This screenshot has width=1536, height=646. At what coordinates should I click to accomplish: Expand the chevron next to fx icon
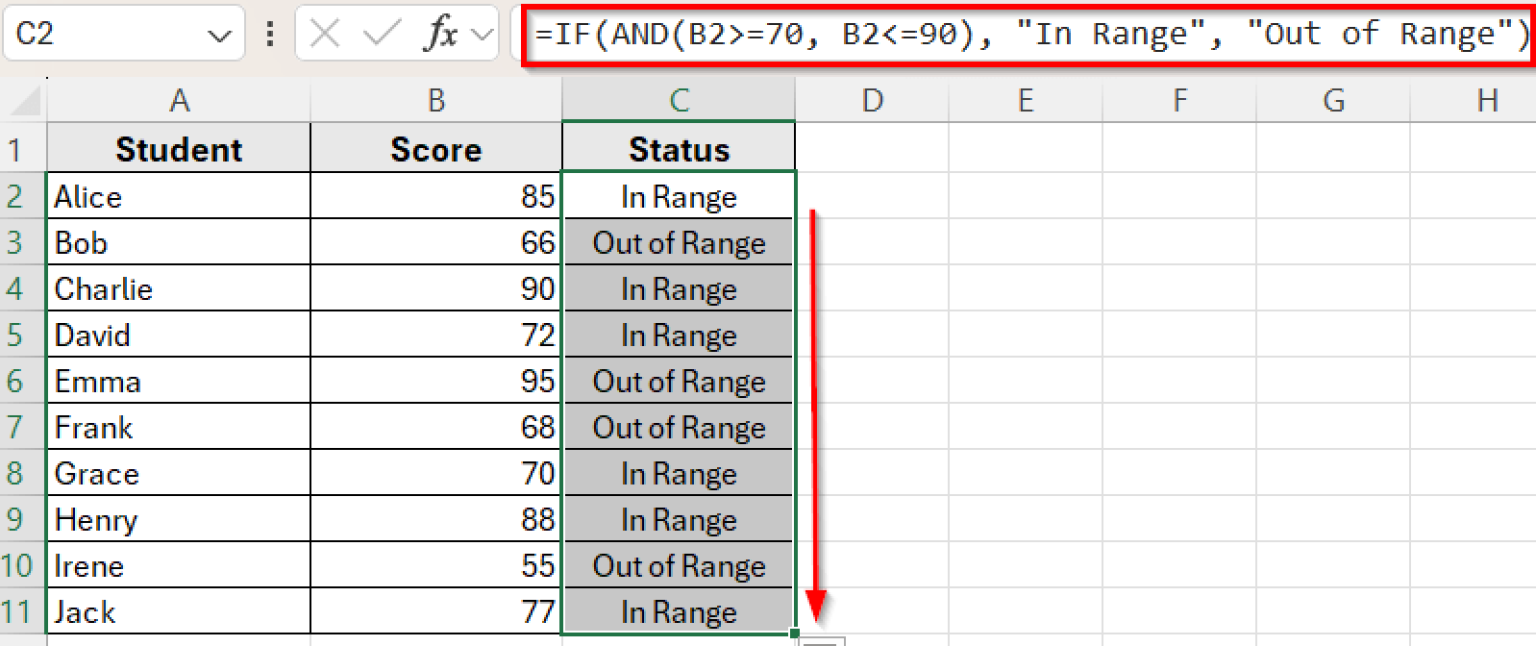(x=481, y=36)
